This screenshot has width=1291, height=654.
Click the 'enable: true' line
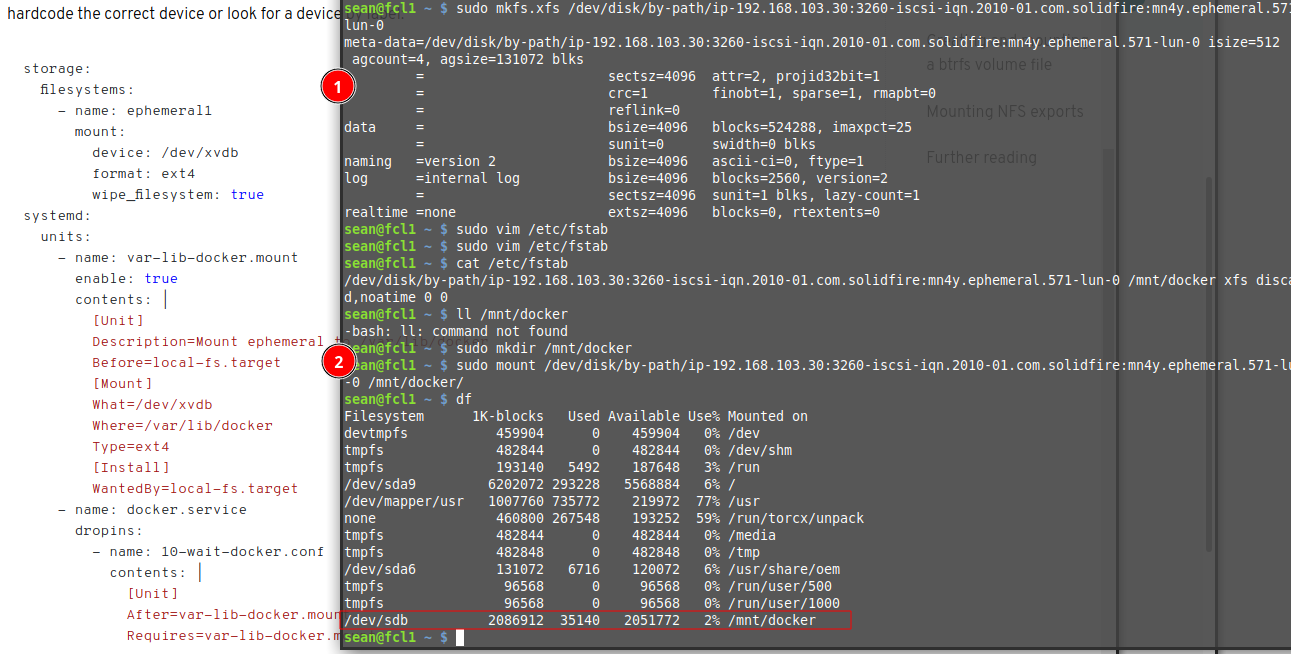(x=126, y=279)
